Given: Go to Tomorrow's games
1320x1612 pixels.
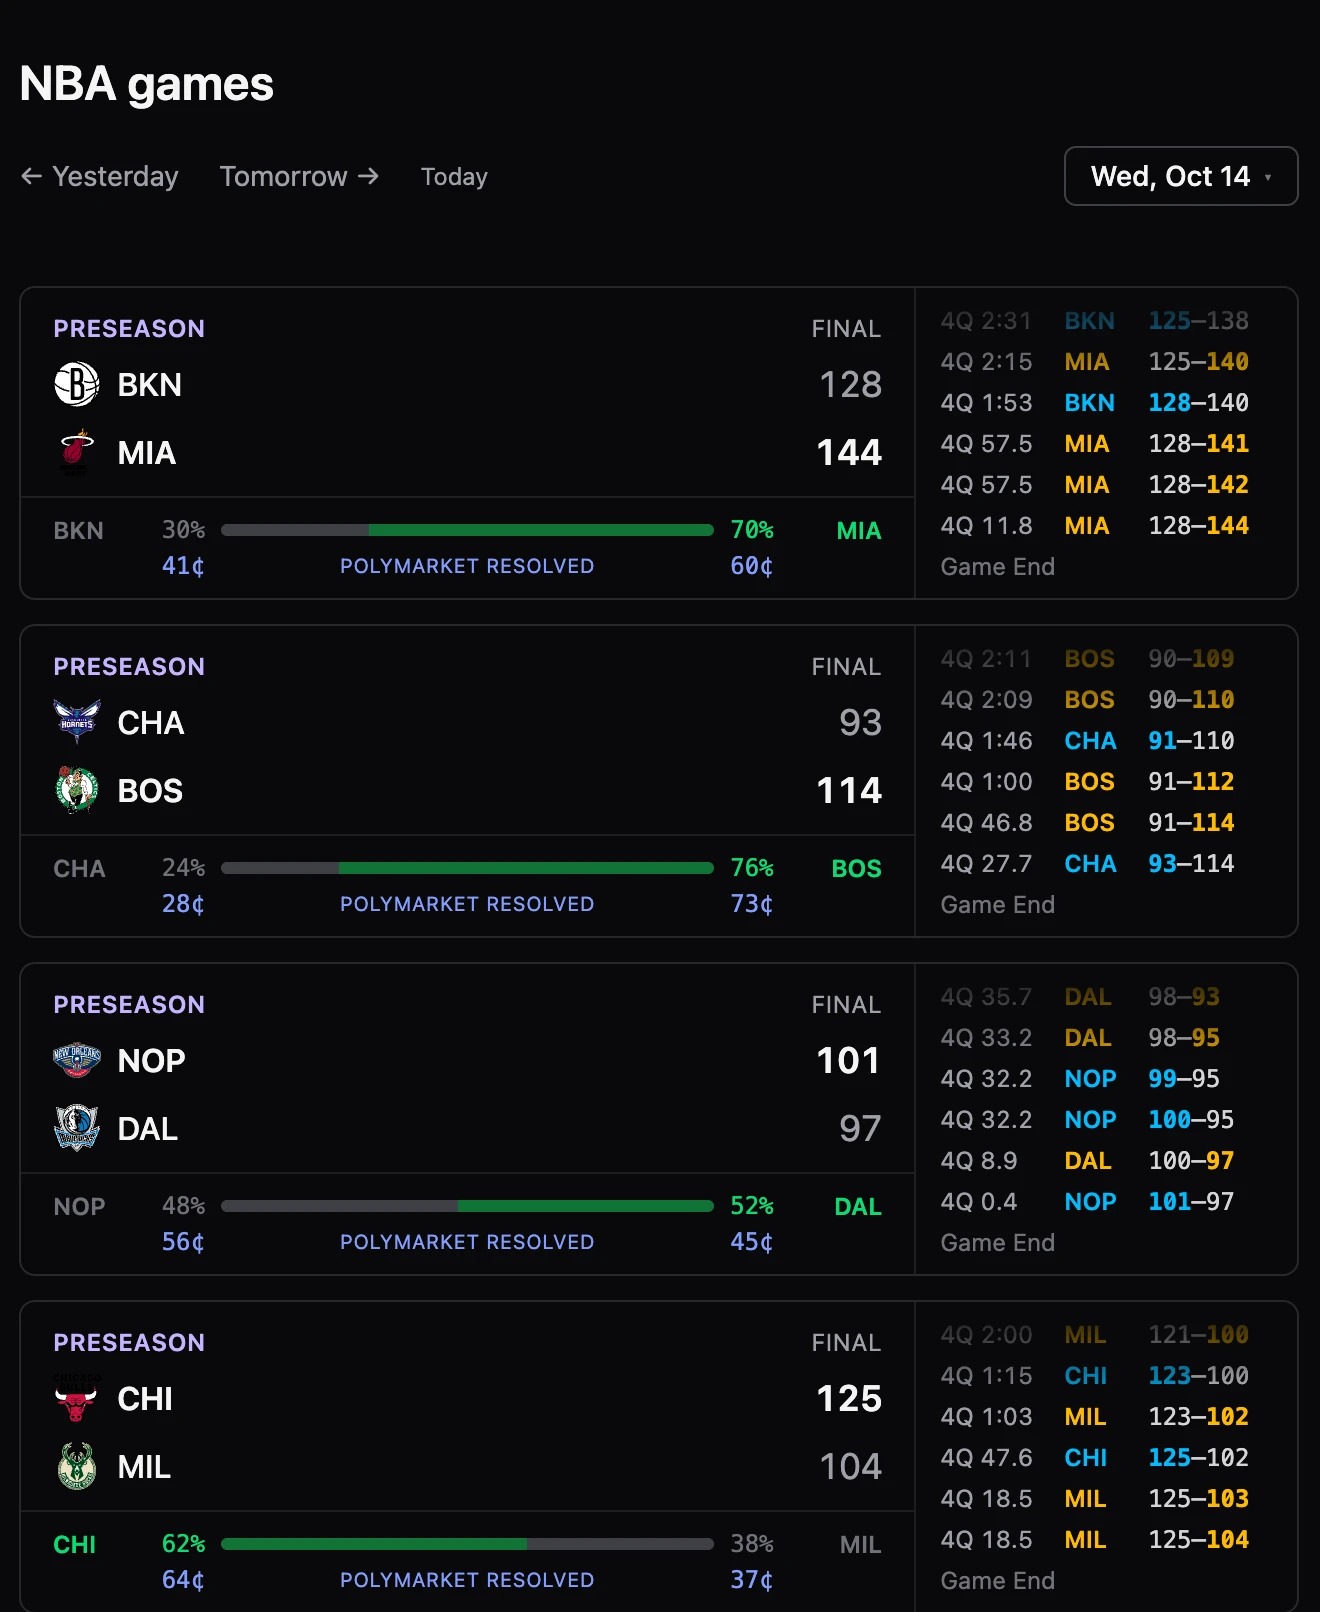Looking at the screenshot, I should (300, 177).
